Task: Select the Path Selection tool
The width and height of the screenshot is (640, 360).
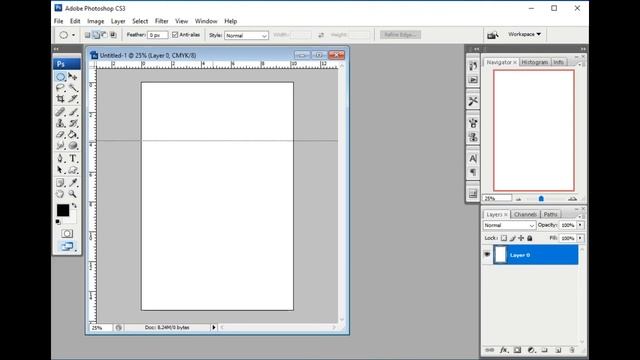Action: (60, 170)
